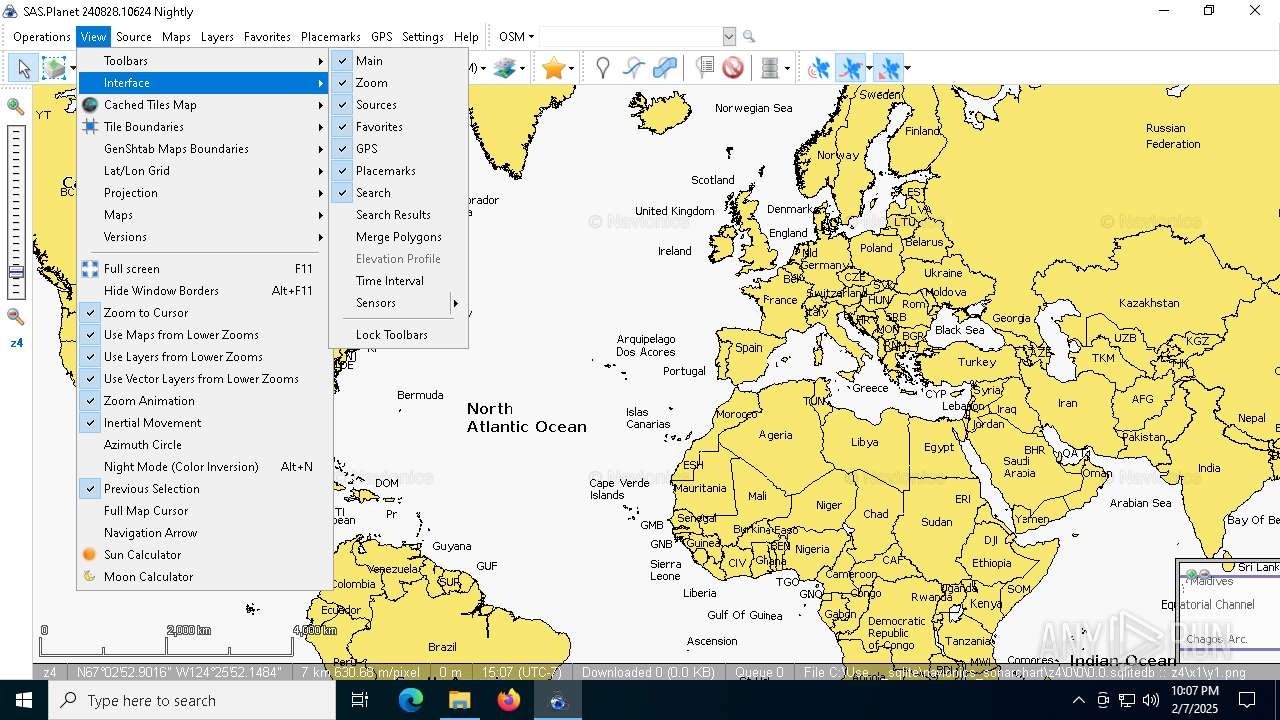Uncheck the Sources toolbar option
Screen dimensions: 1280x720
(x=398, y=105)
